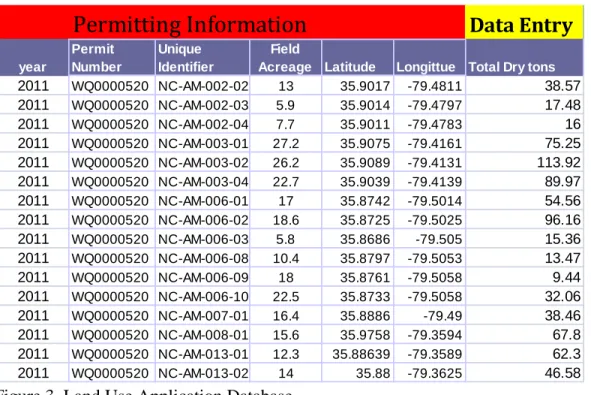Select latitude cell 35.88639
591x395 pixels.
[357, 354]
